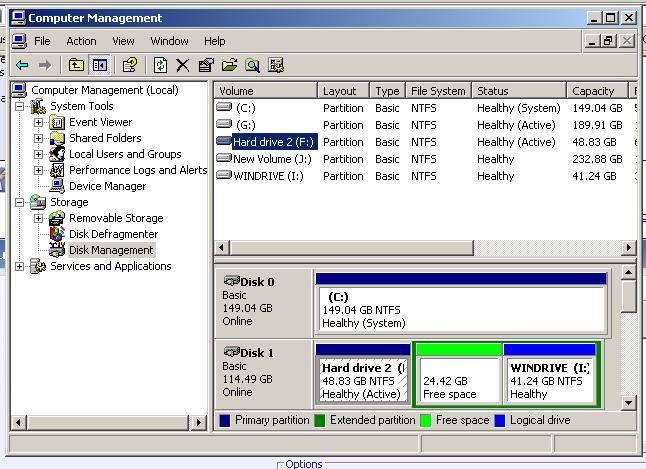Click the Options label below the Computer Management window
646x469 pixels.
pos(304,464)
